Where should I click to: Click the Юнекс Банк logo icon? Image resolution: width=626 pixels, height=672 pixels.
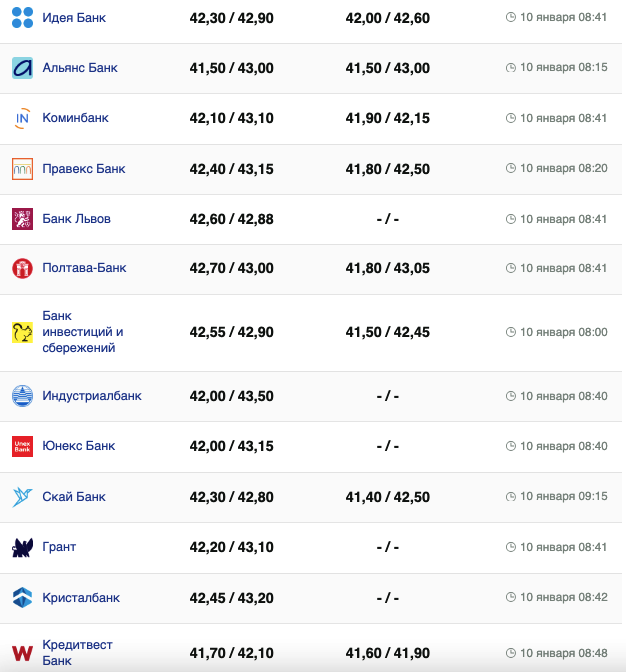pyautogui.click(x=22, y=446)
